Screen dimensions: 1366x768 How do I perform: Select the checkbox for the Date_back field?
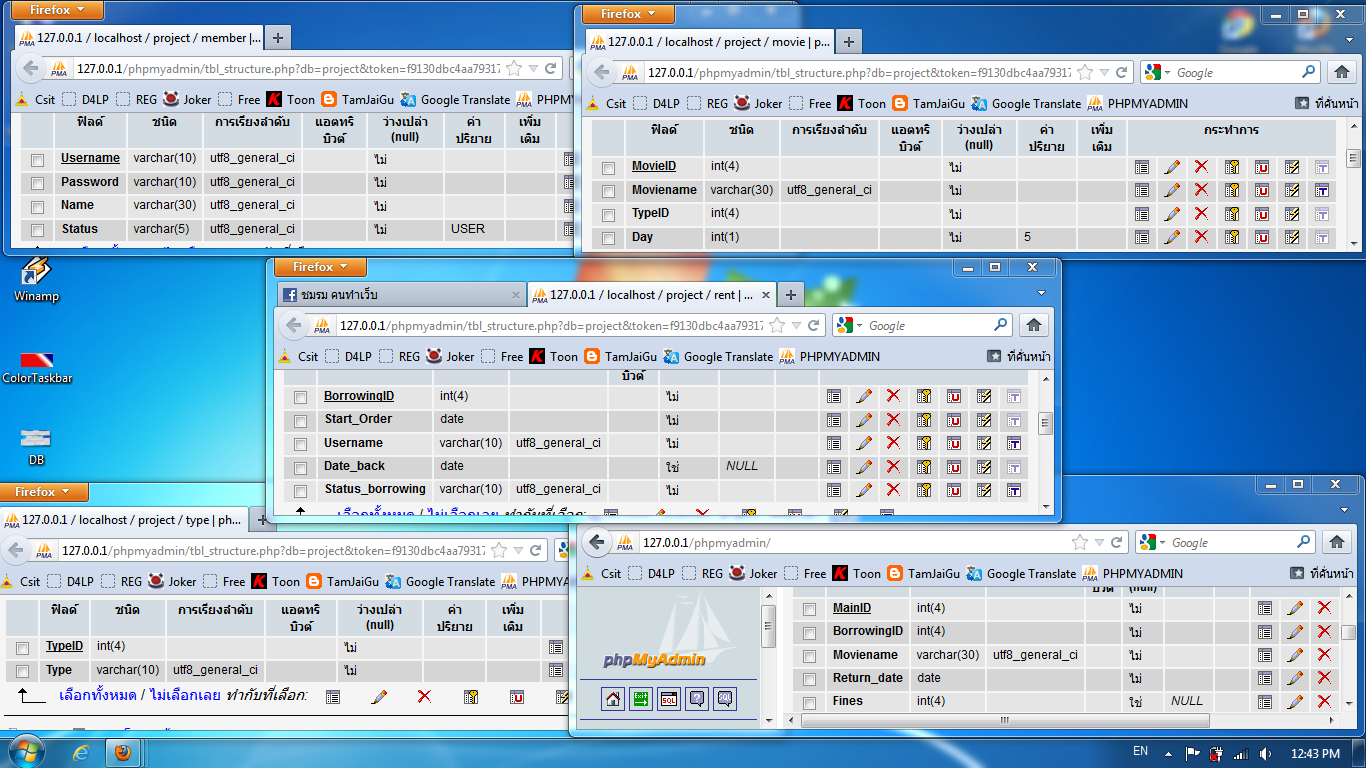pos(300,467)
